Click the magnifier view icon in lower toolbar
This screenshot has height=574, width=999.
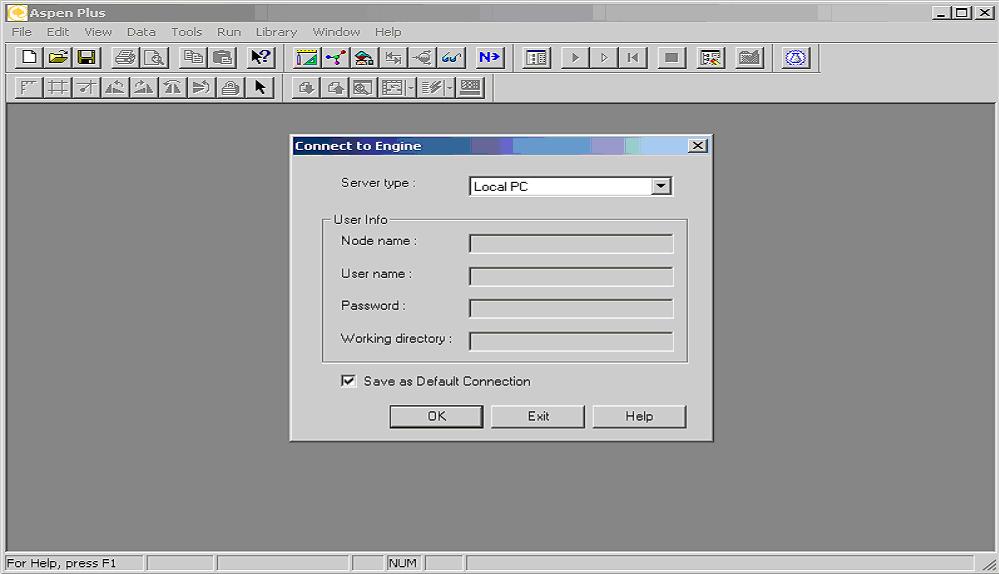(363, 87)
